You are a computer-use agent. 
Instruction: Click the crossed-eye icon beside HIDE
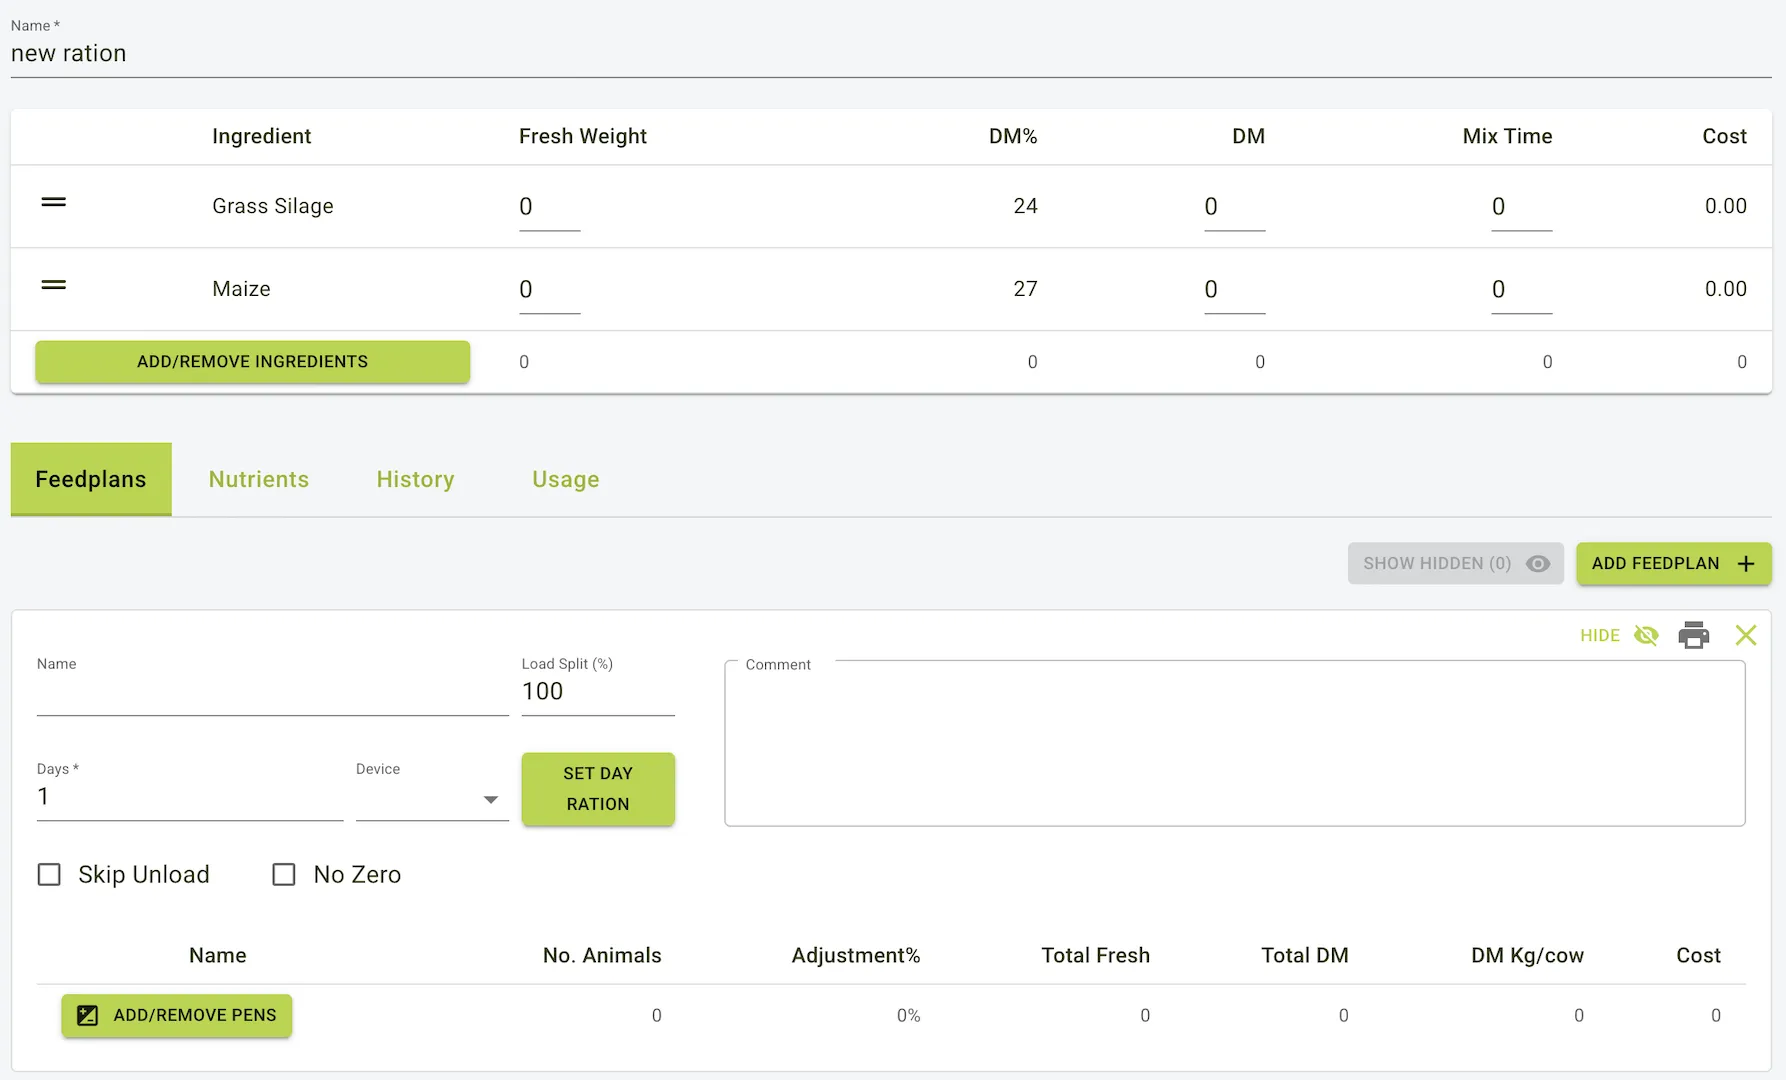click(1646, 635)
